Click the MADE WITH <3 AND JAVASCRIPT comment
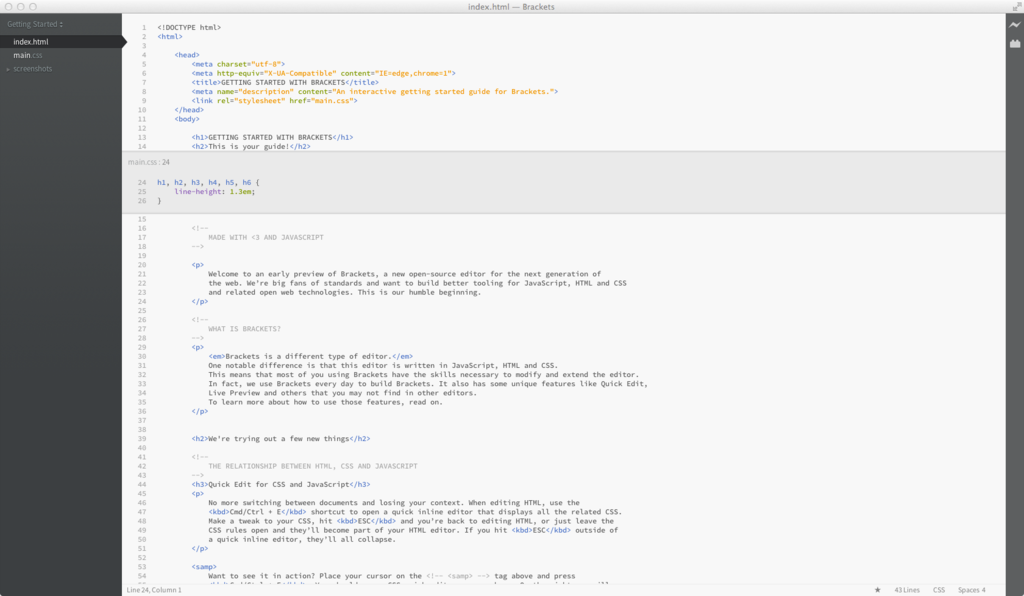 (266, 238)
